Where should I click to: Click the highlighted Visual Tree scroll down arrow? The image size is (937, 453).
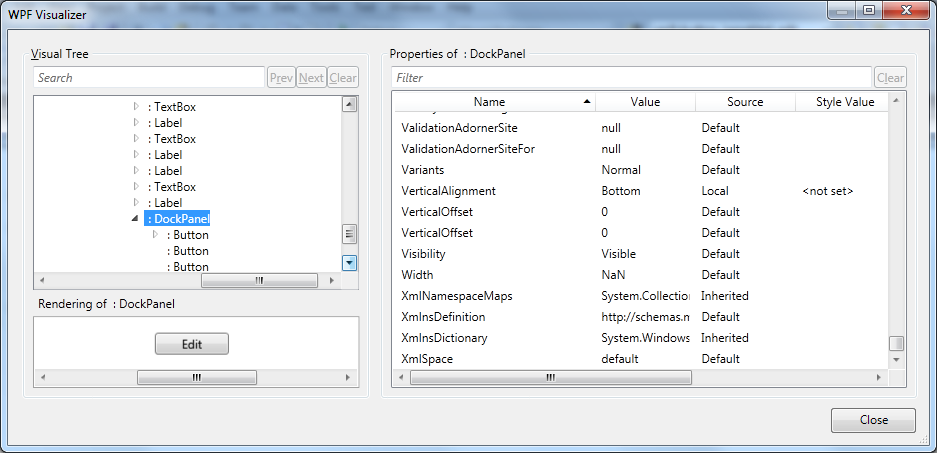tap(350, 263)
